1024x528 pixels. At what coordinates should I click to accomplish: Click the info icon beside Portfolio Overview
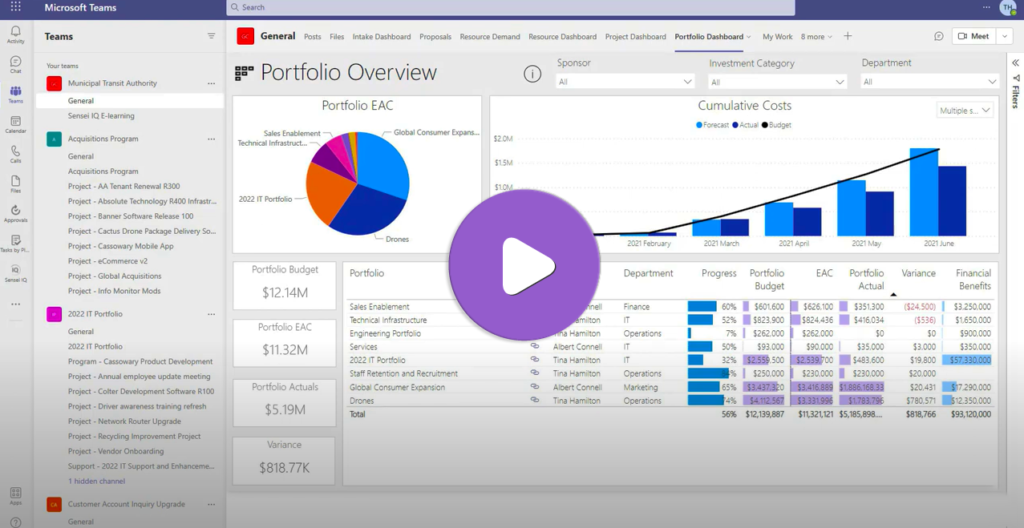[533, 74]
